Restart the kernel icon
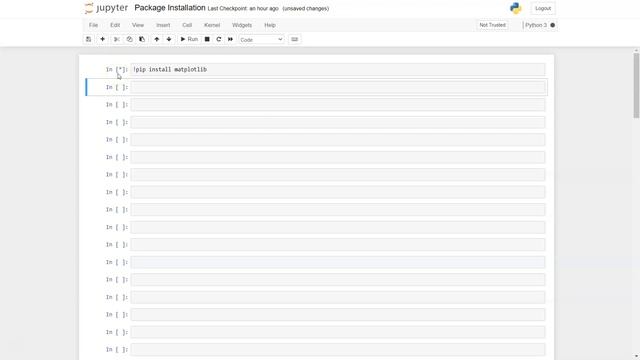 tap(219, 39)
